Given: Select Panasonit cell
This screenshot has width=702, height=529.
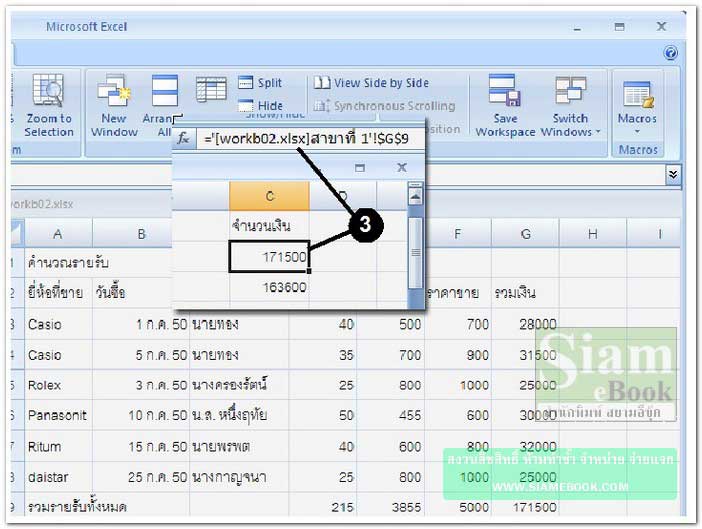Looking at the screenshot, I should pos(58,415).
